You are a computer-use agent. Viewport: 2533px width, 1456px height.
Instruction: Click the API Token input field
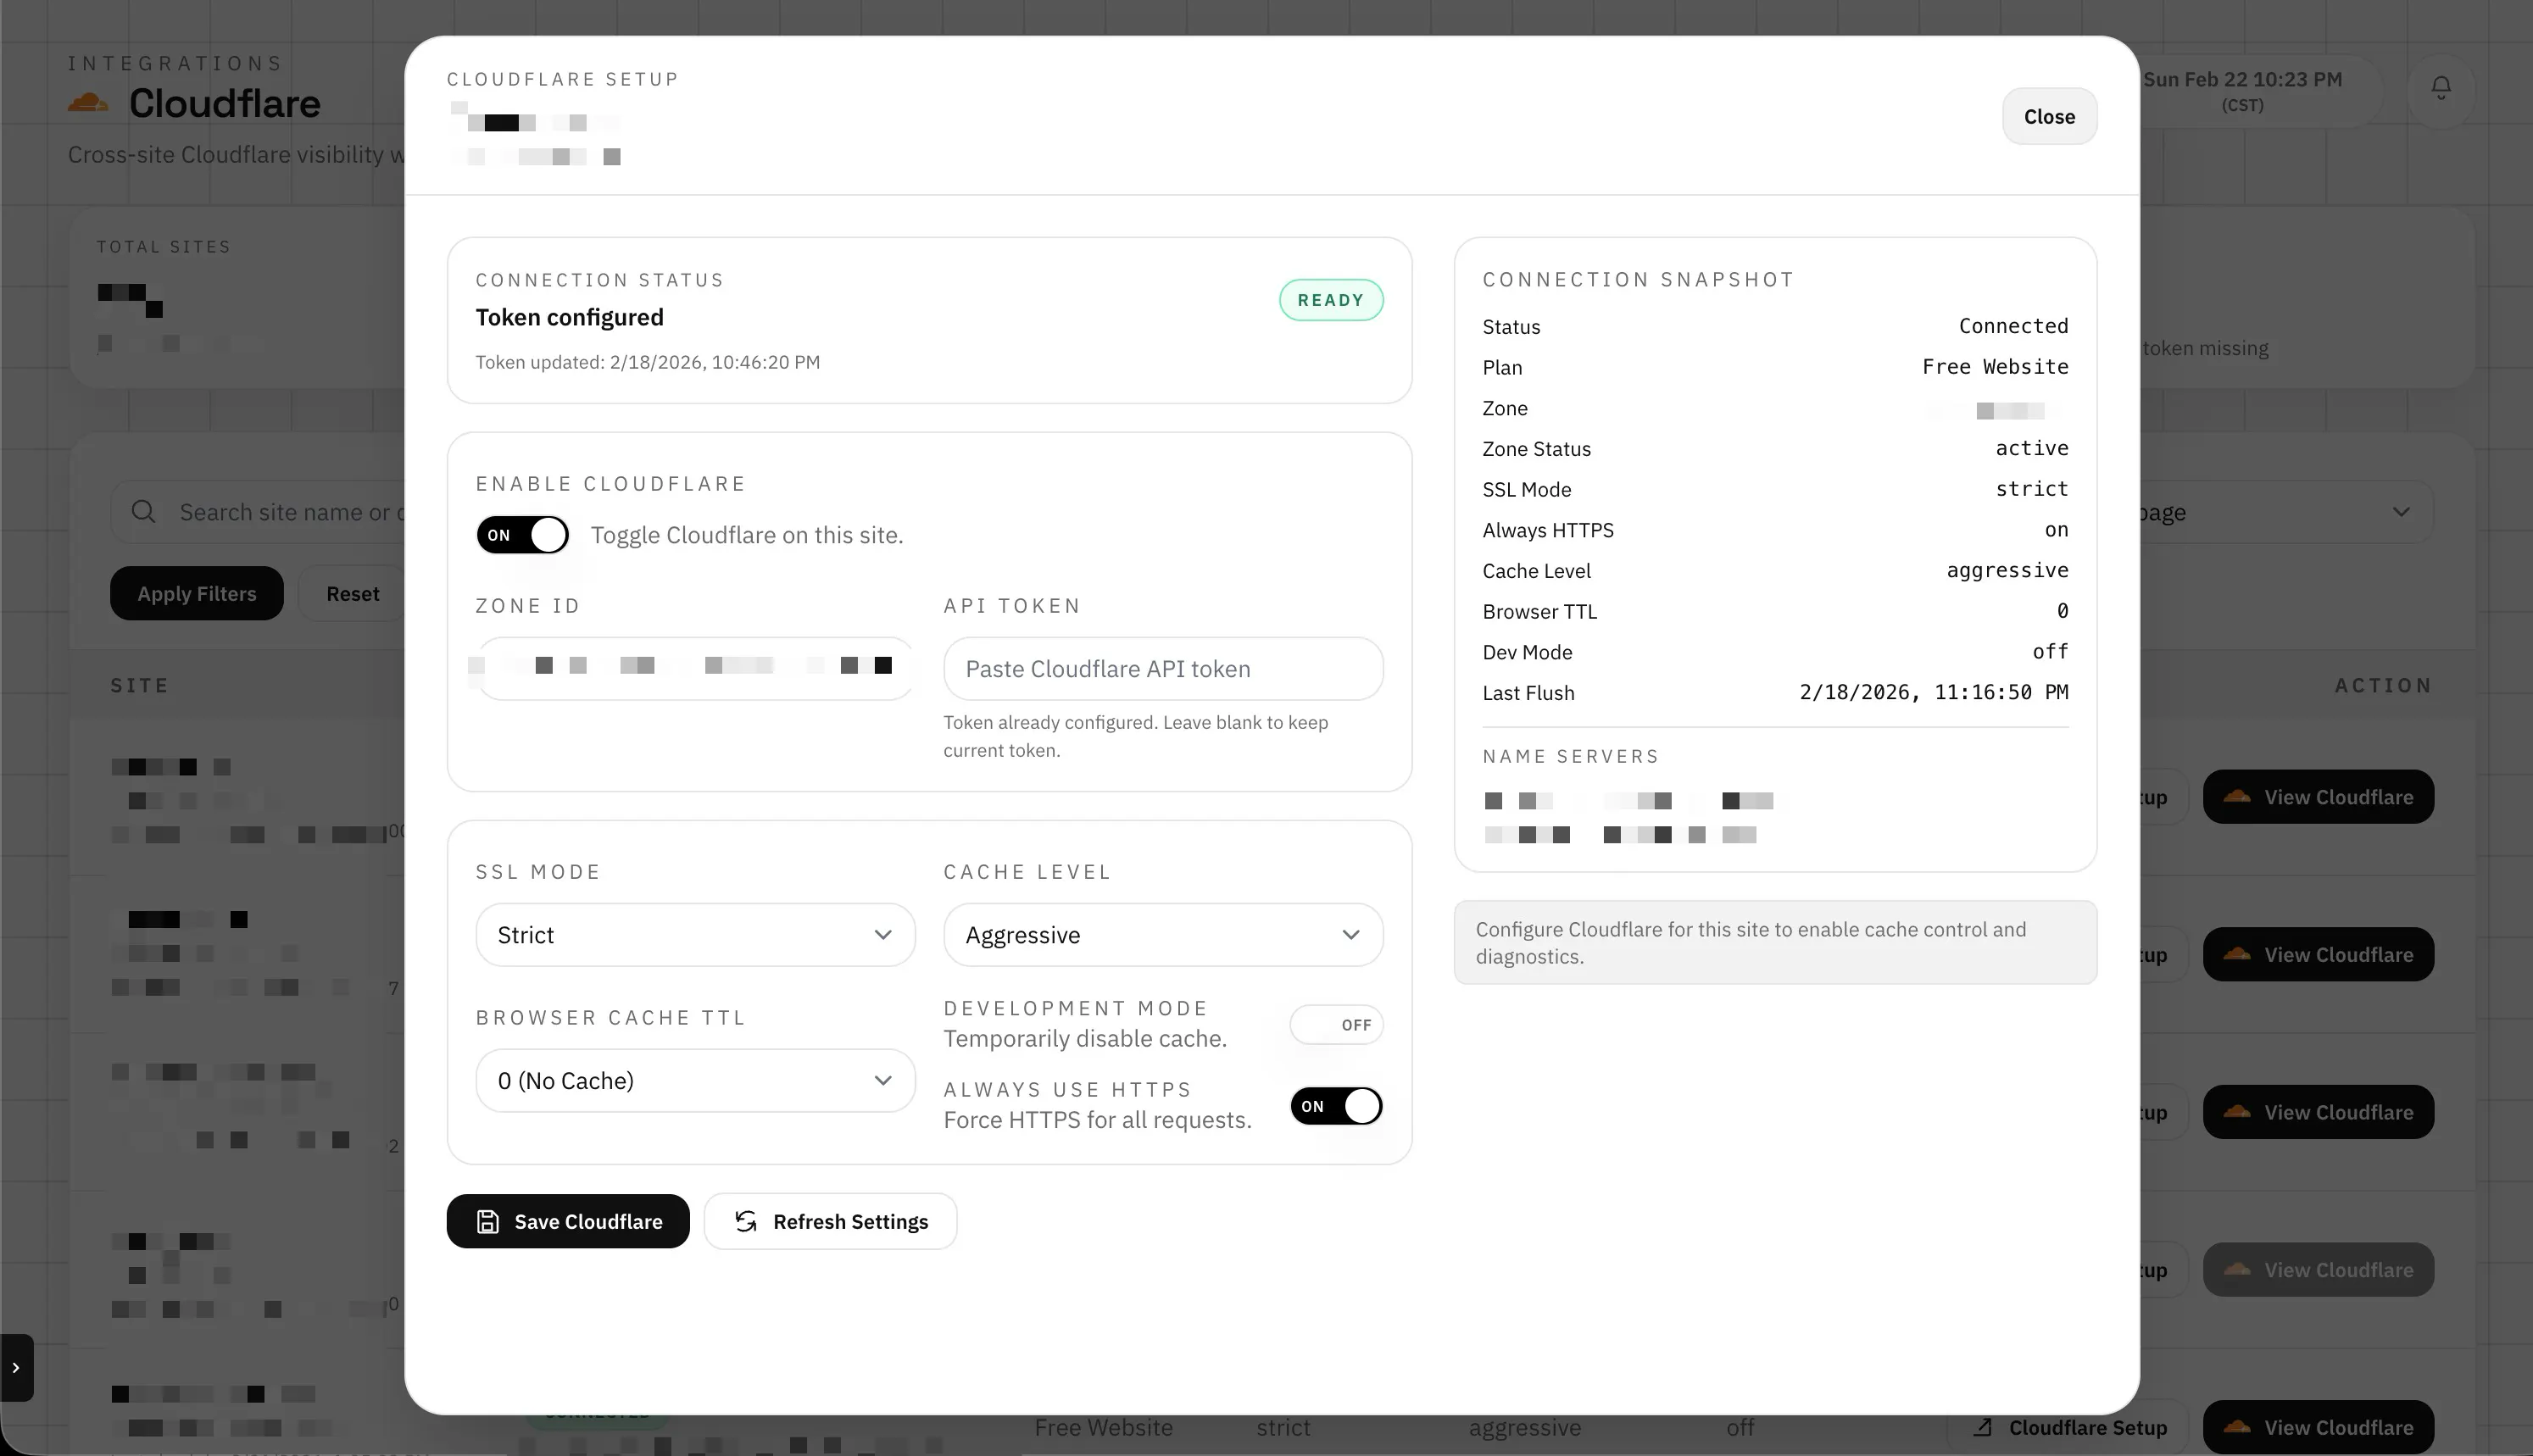(x=1163, y=669)
